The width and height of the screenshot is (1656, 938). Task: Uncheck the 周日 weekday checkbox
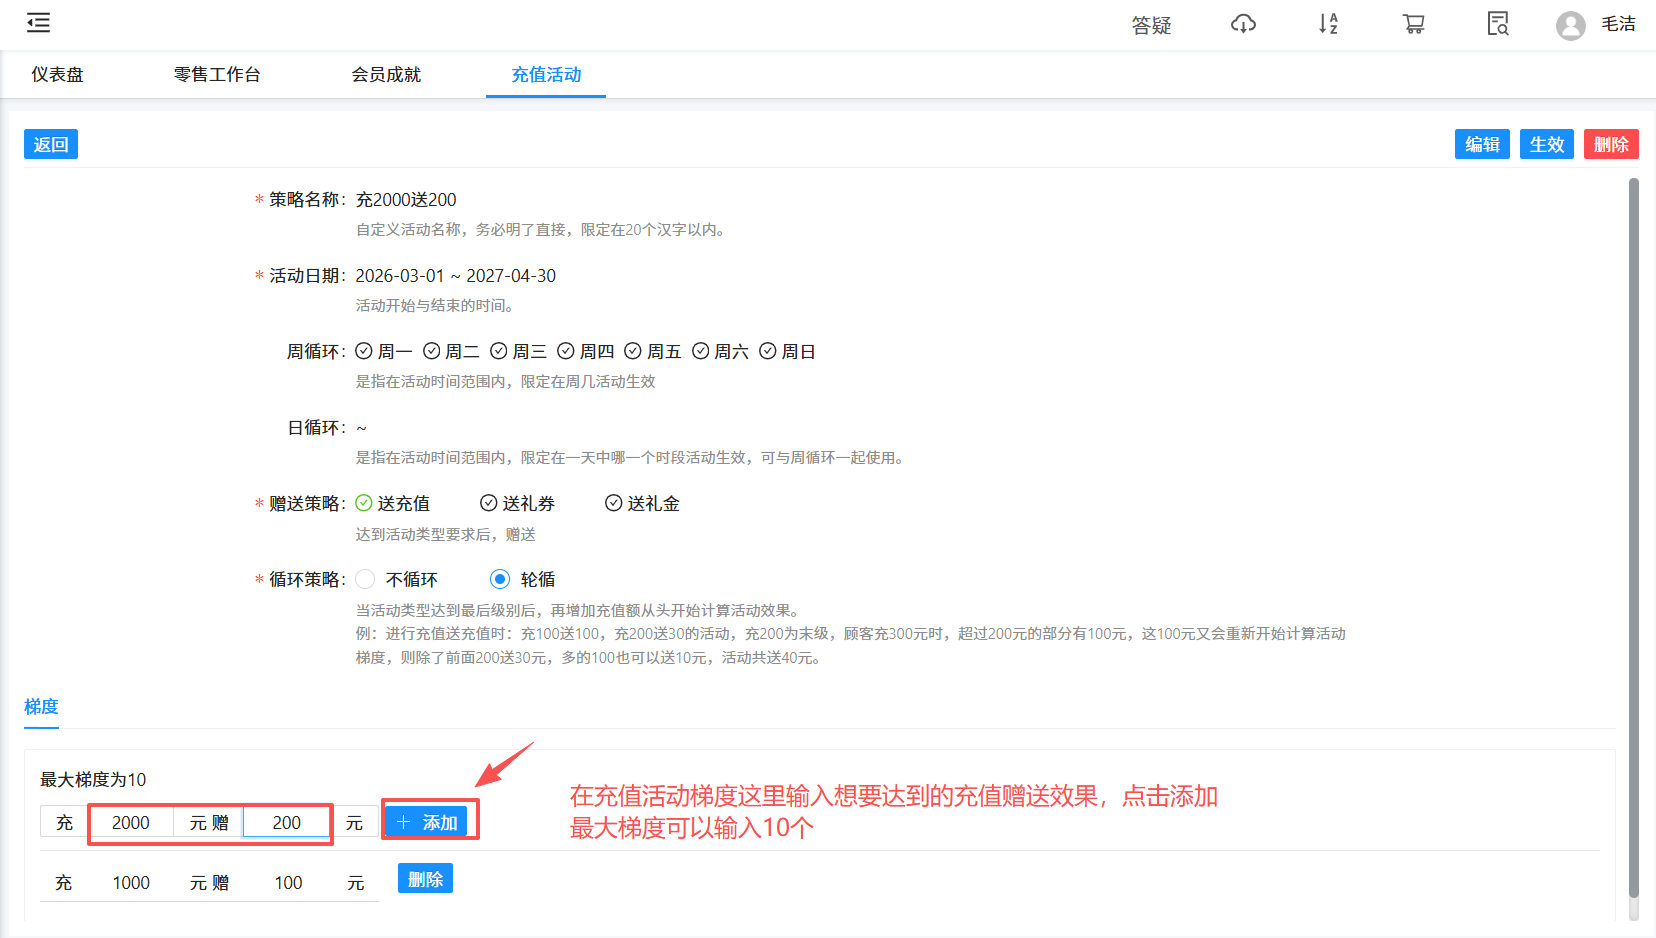(768, 351)
